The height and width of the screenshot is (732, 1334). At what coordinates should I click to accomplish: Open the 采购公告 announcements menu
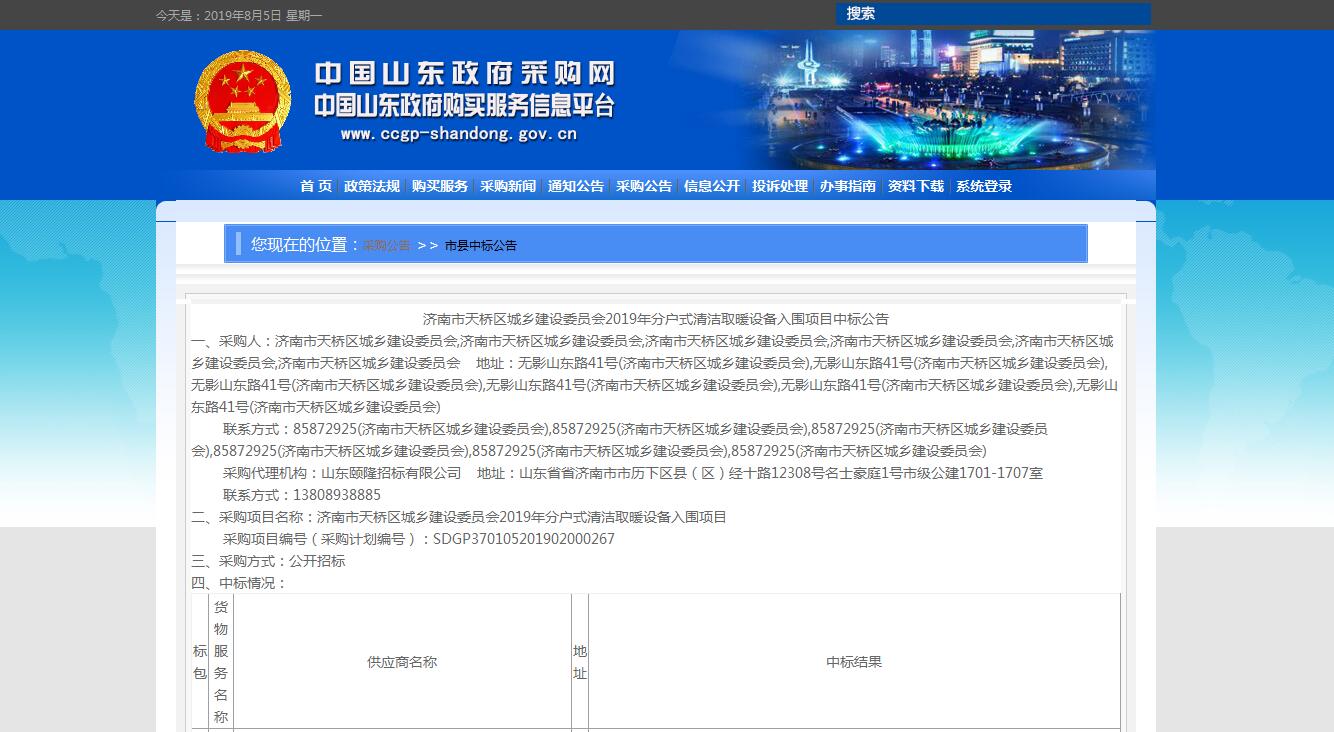643,186
